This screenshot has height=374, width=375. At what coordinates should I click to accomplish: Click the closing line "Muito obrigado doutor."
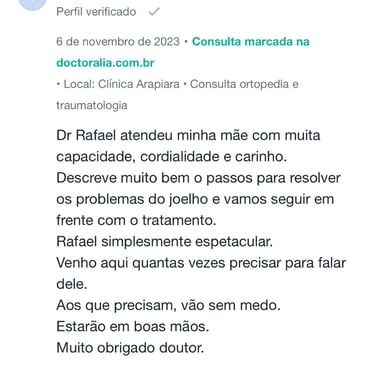[x=130, y=348]
